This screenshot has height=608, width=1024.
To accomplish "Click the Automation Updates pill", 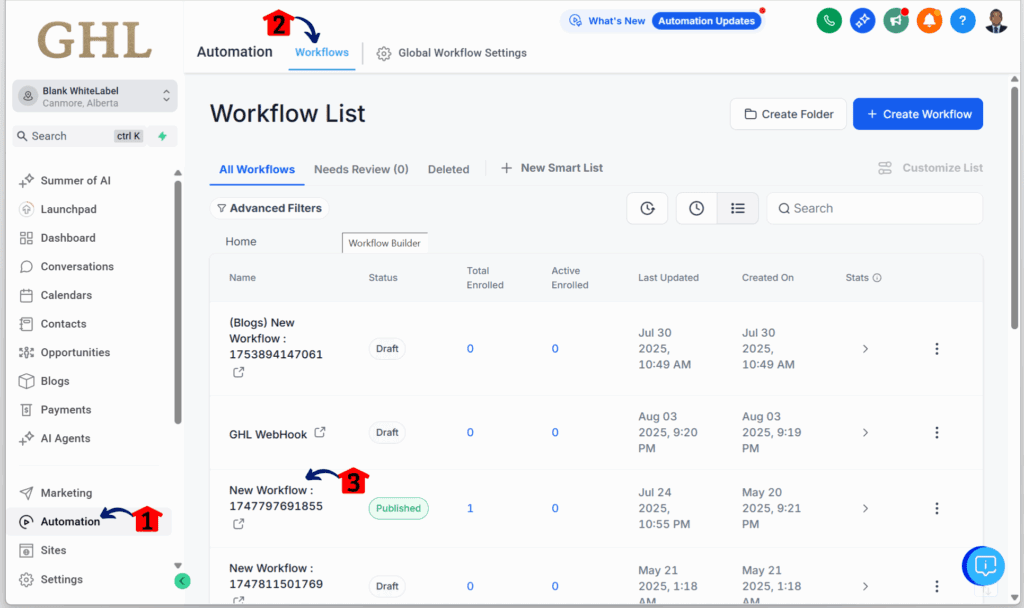I will [706, 21].
